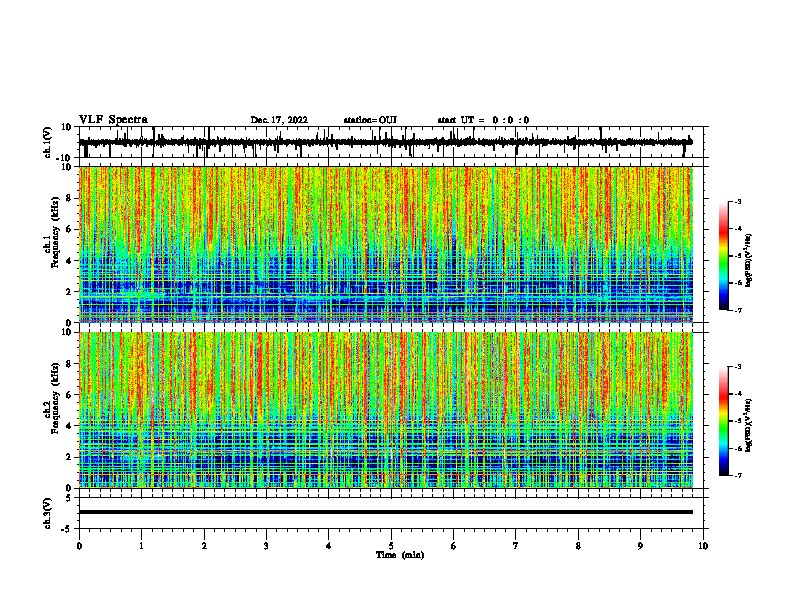This screenshot has height=612, width=792.
Task: Click the time axis tick label '5'
Action: [391, 546]
